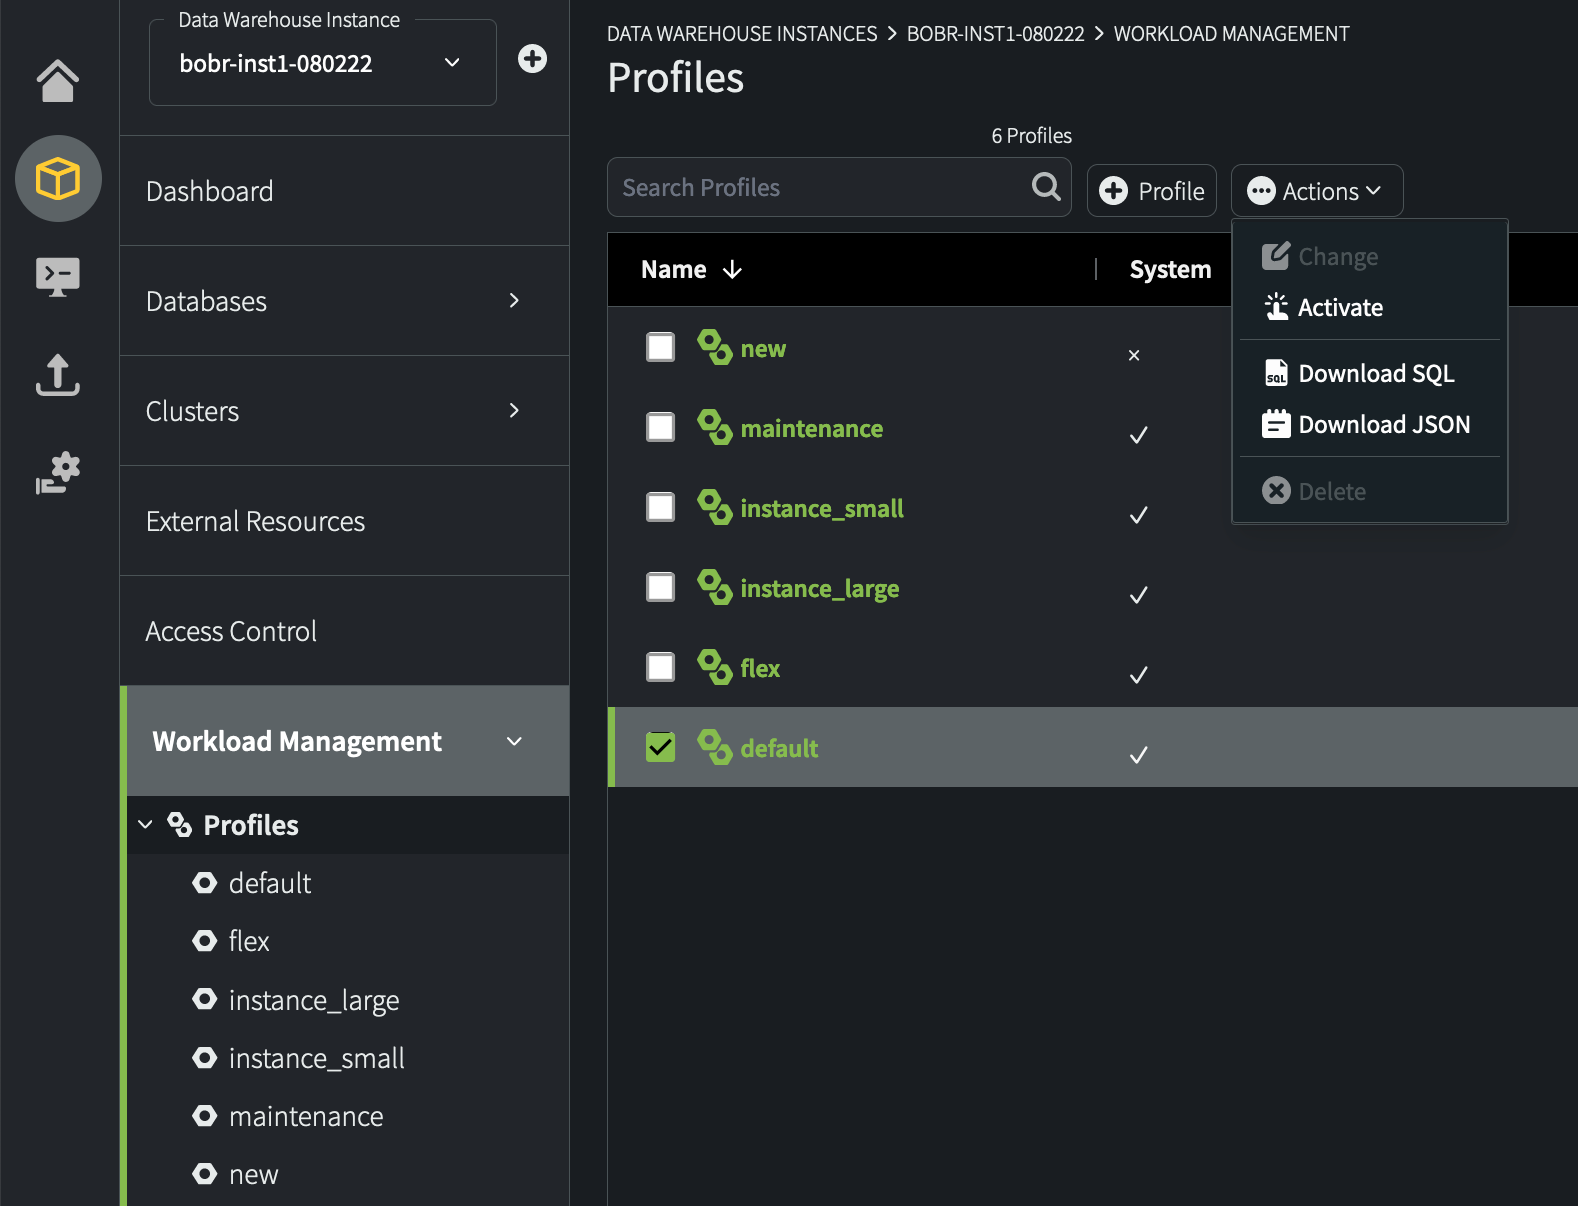This screenshot has height=1206, width=1578.
Task: Click the add Profile button
Action: [x=1152, y=191]
